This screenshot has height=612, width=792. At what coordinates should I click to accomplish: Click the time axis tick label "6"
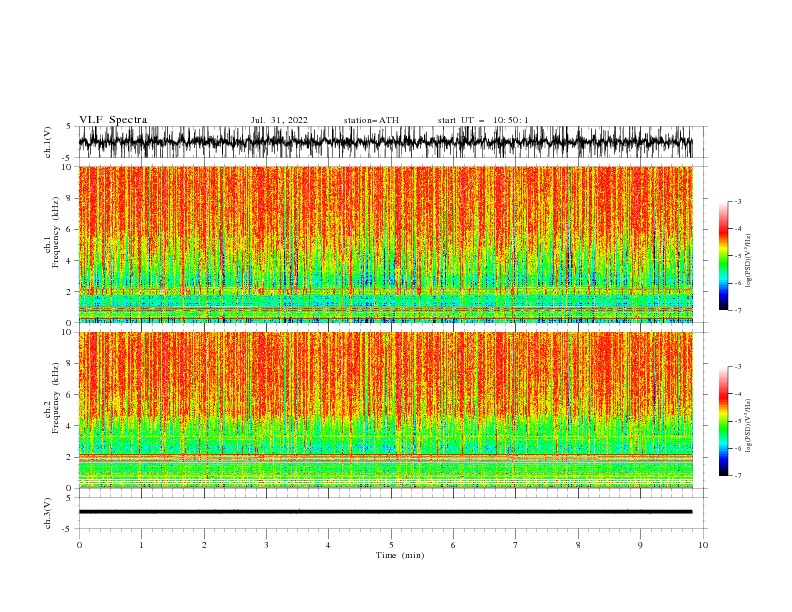[453, 545]
